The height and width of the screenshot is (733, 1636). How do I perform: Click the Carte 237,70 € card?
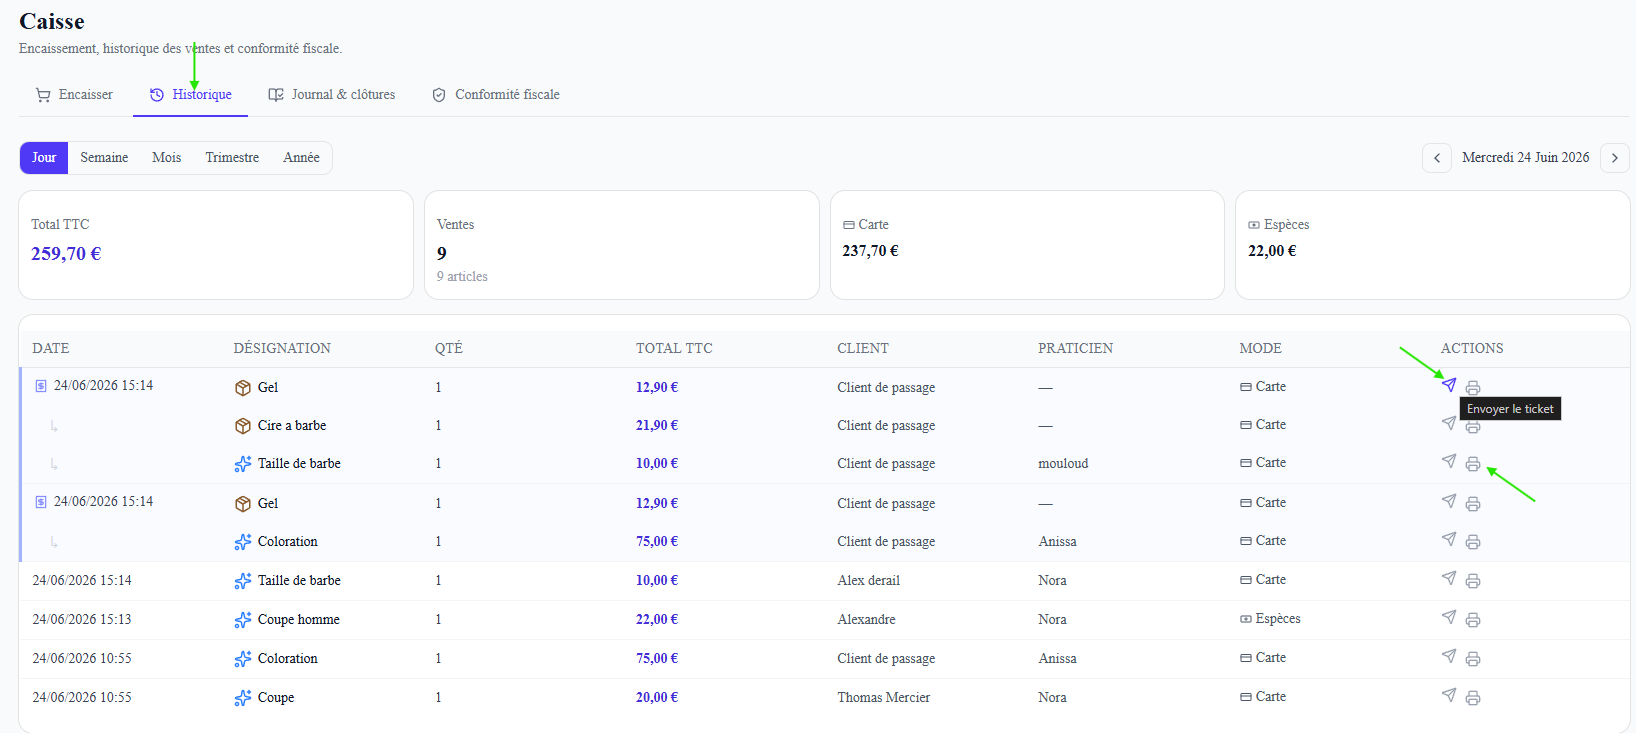[x=1027, y=245]
